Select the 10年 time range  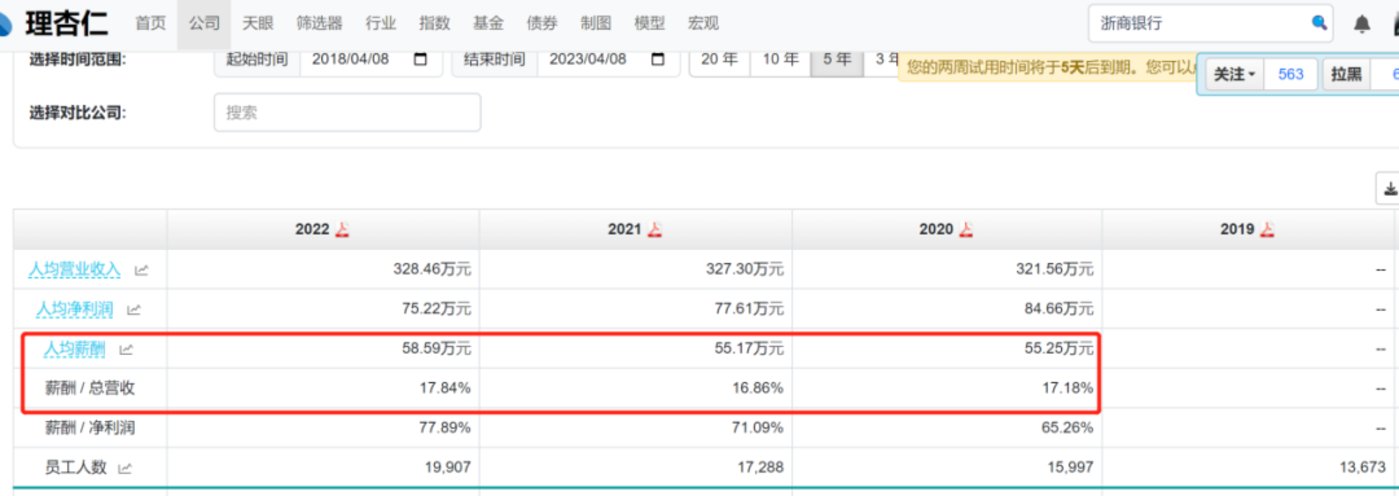coord(780,59)
